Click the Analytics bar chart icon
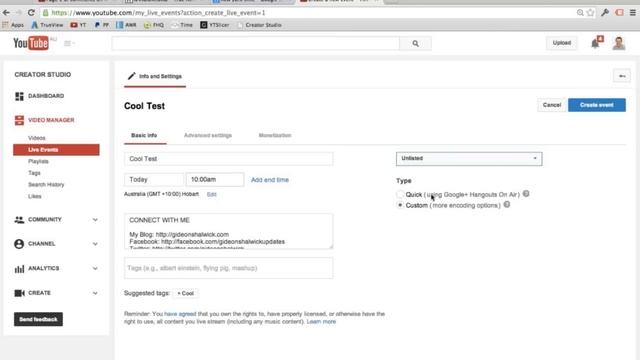 pos(19,269)
